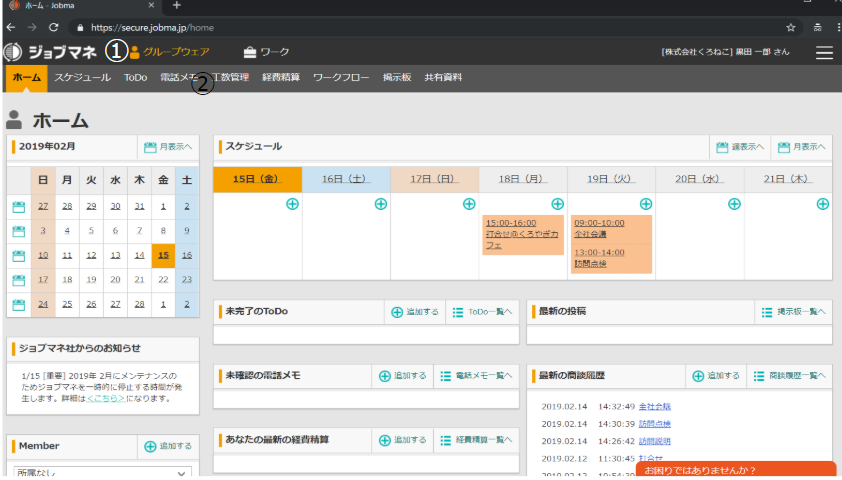Select the ホーム tab
842x480 pixels.
pyautogui.click(x=27, y=78)
